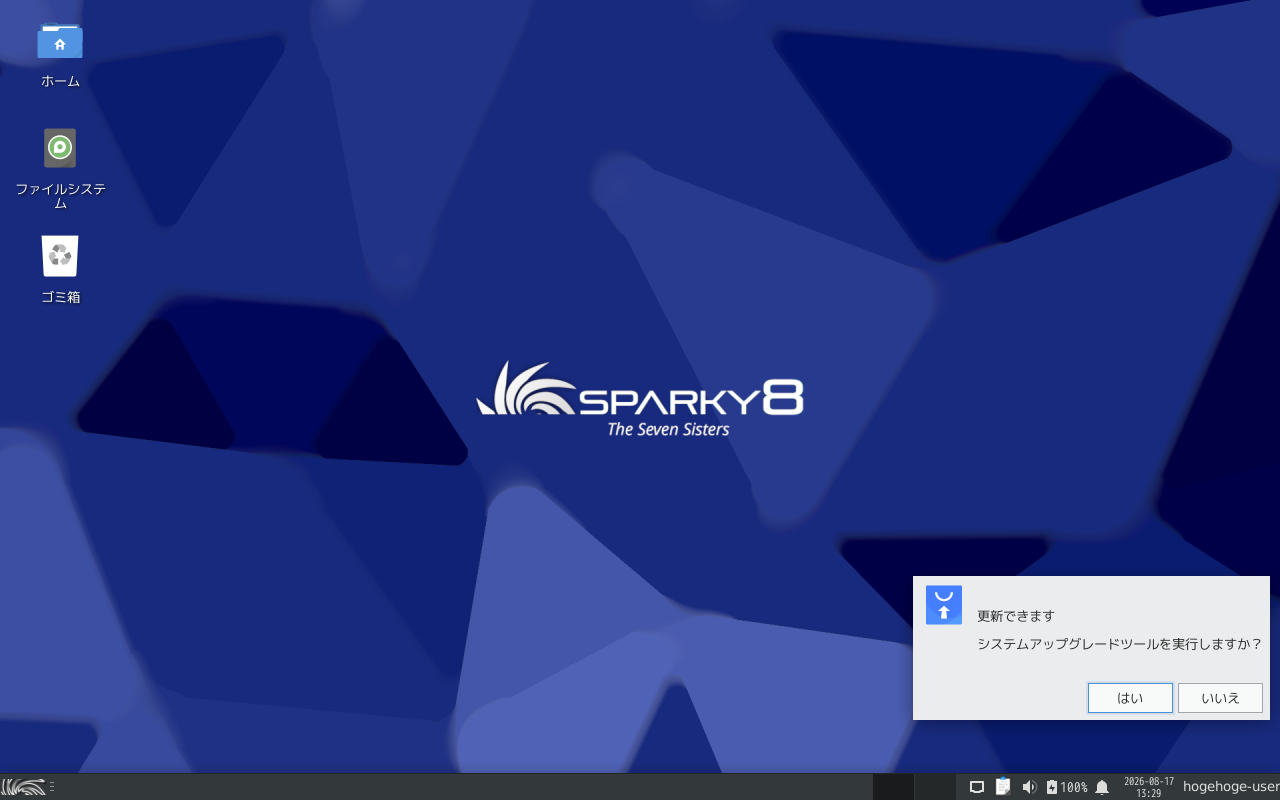Click the volume speaker icon
1280x800 pixels.
[1029, 787]
